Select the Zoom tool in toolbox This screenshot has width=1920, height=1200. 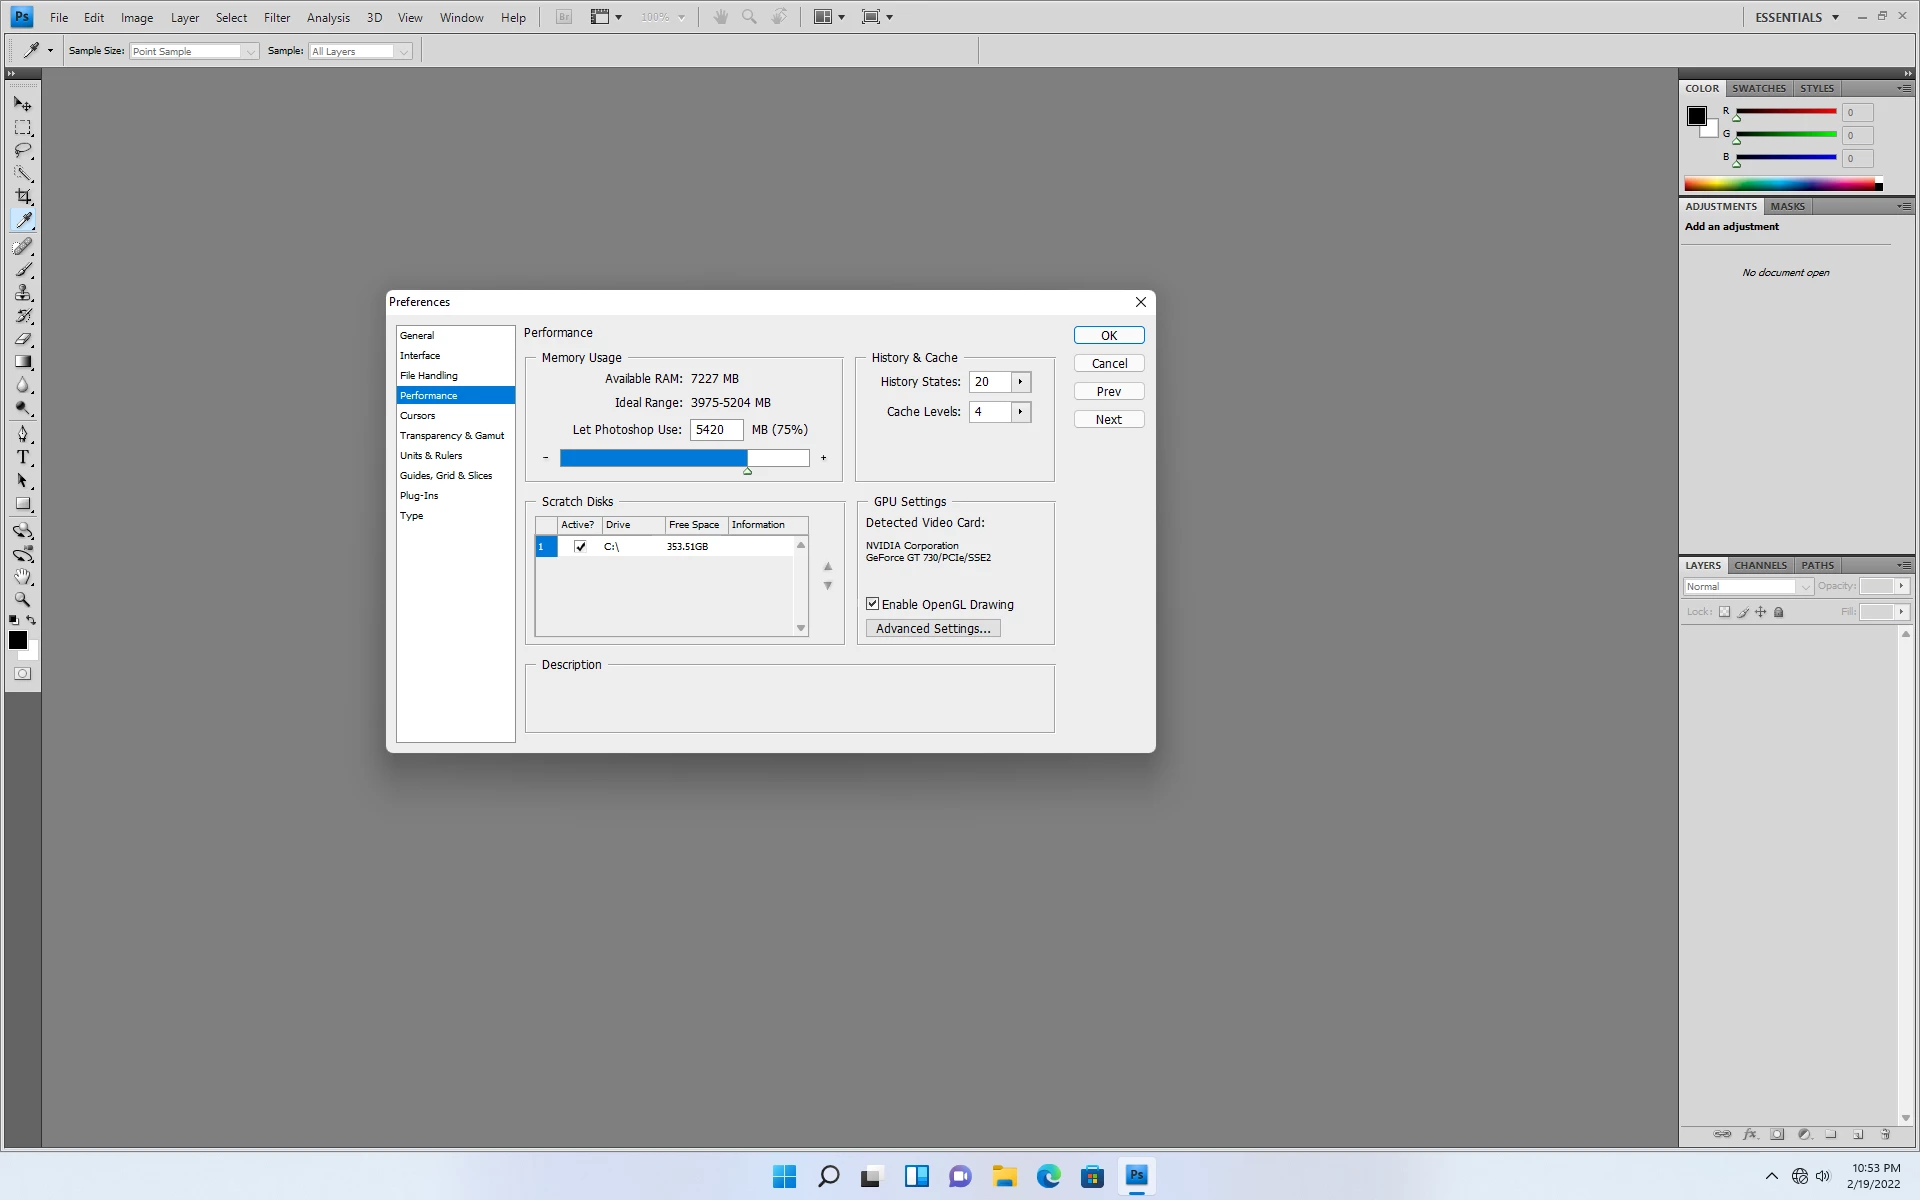[23, 600]
